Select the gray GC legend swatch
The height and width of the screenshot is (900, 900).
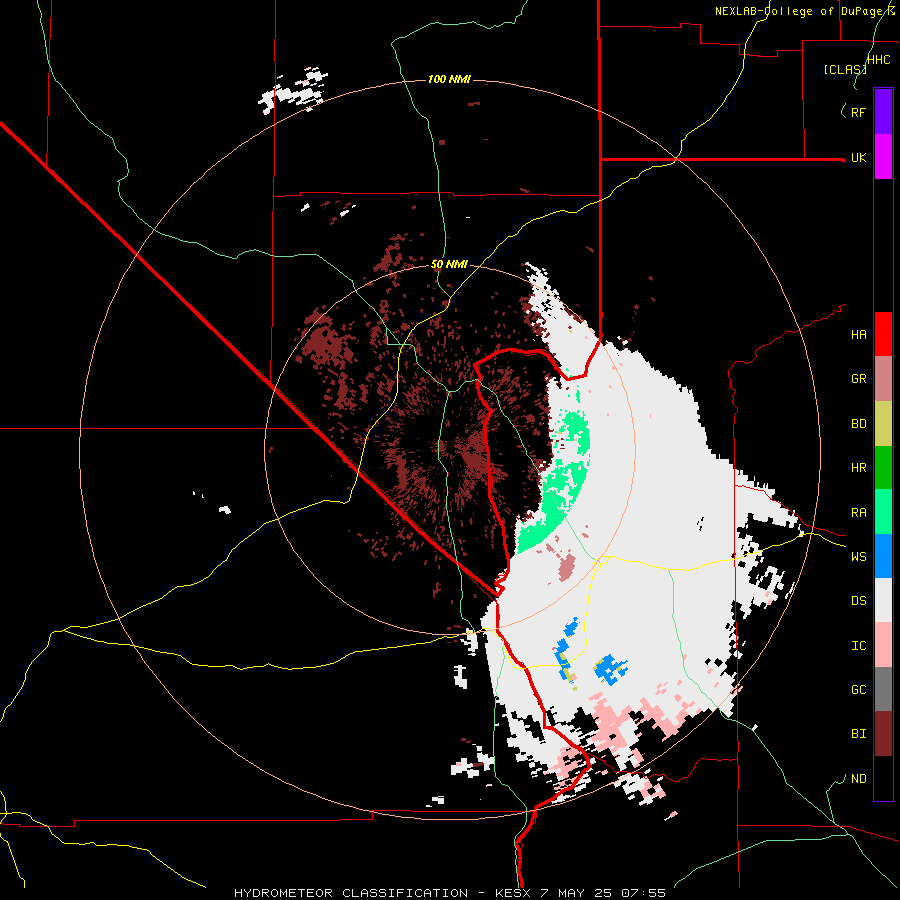click(883, 689)
